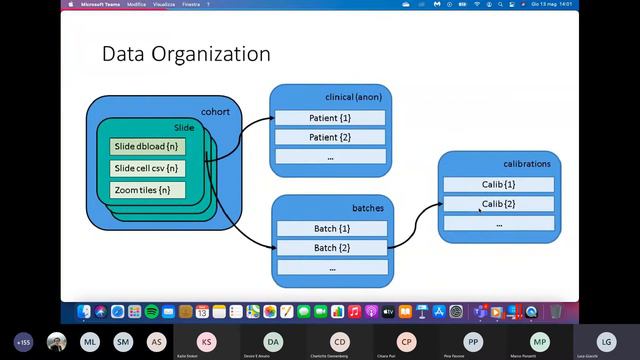Open Mail app in the dock
This screenshot has height=360, width=640.
click(x=168, y=312)
